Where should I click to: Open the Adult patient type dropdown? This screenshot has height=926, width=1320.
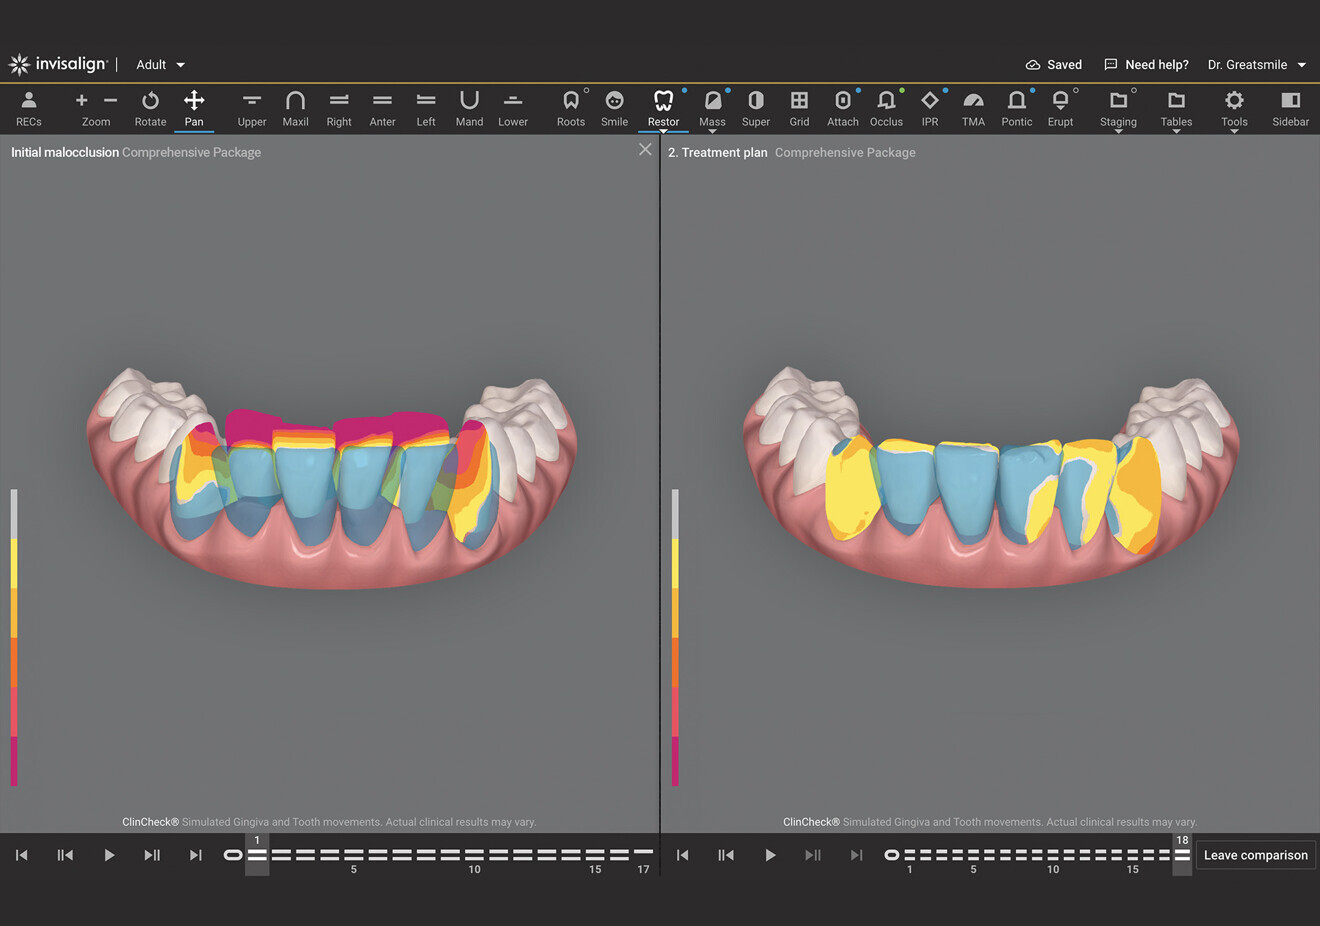[159, 64]
